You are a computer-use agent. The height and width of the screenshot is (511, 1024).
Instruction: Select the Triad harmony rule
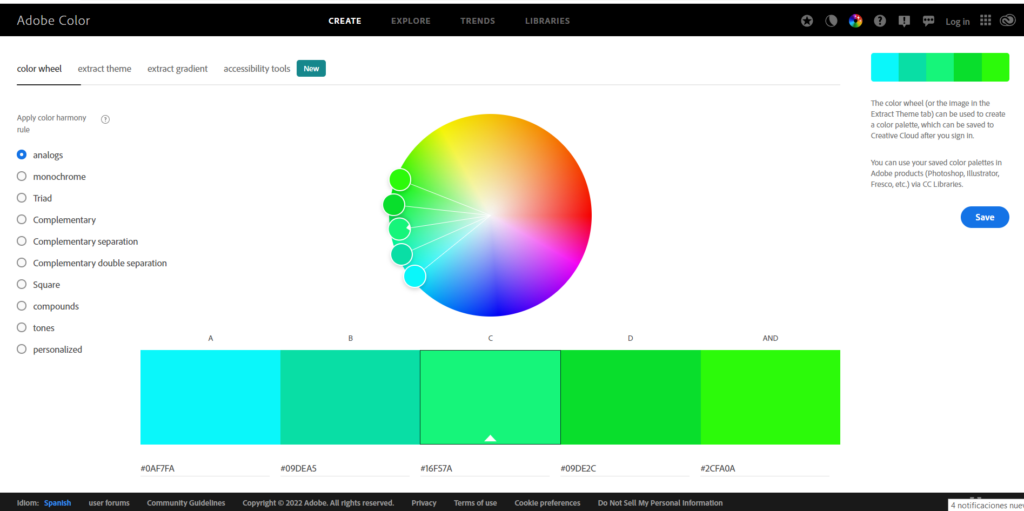(22, 199)
